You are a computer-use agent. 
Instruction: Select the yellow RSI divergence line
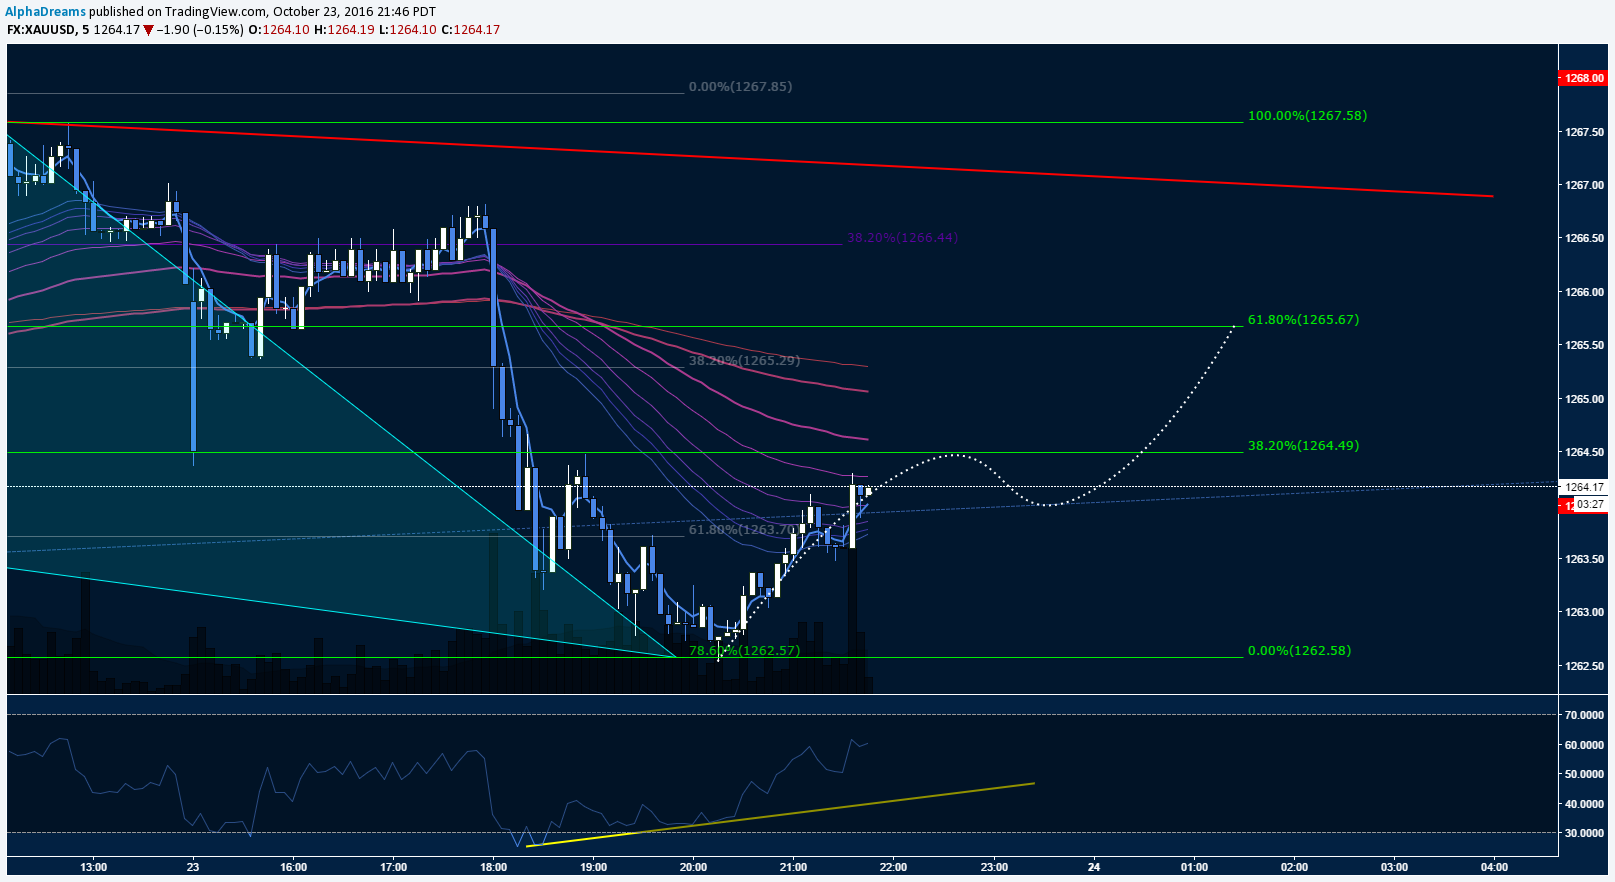click(x=780, y=814)
